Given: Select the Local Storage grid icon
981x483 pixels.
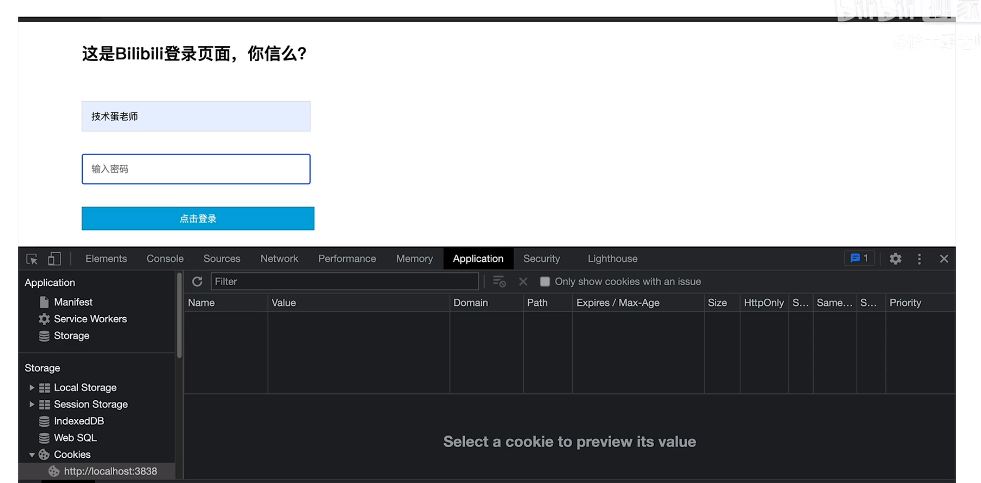Looking at the screenshot, I should point(44,388).
